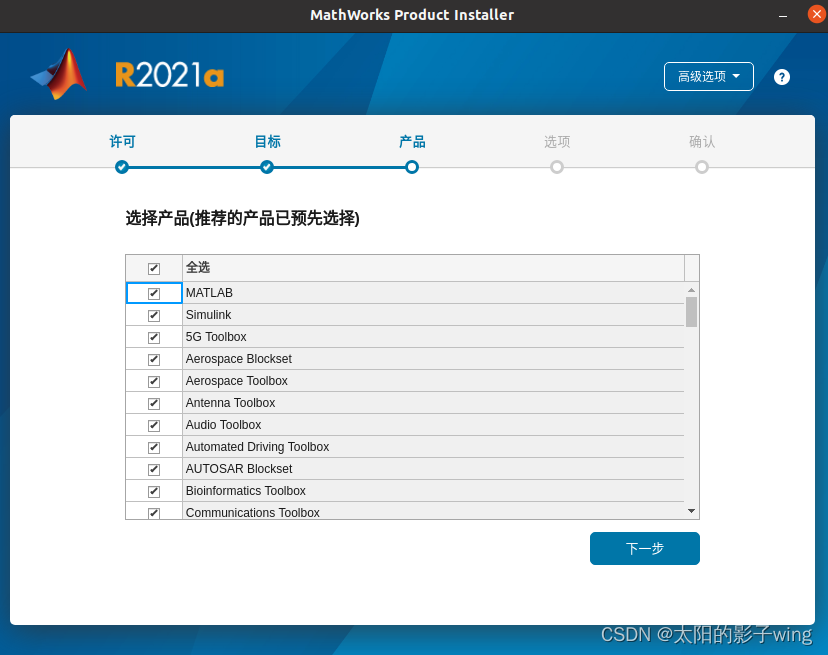Toggle the 全选 select-all checkbox

pyautogui.click(x=154, y=268)
